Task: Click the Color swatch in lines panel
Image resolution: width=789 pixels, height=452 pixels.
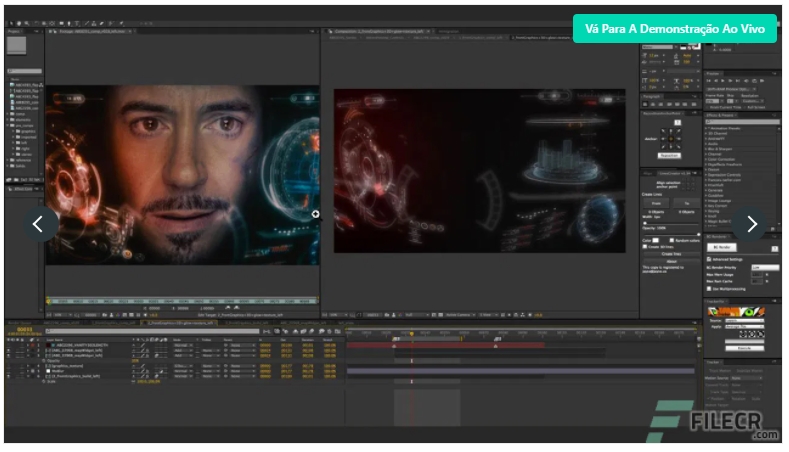Action: click(x=655, y=240)
